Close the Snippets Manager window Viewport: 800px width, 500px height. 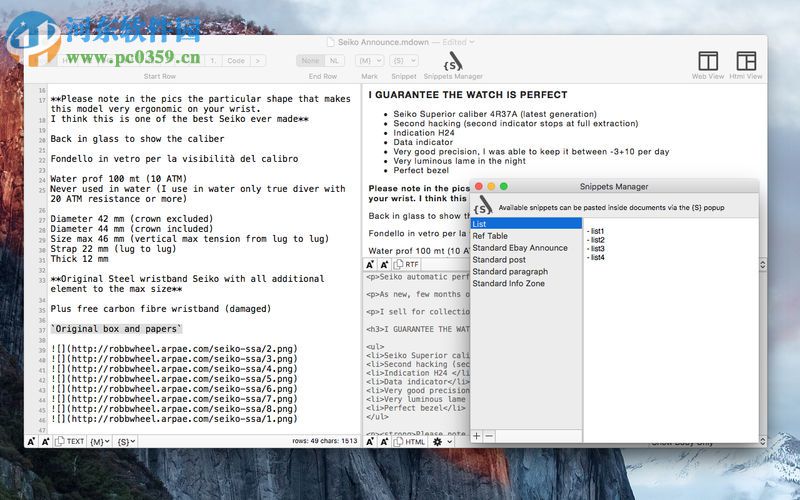[479, 186]
